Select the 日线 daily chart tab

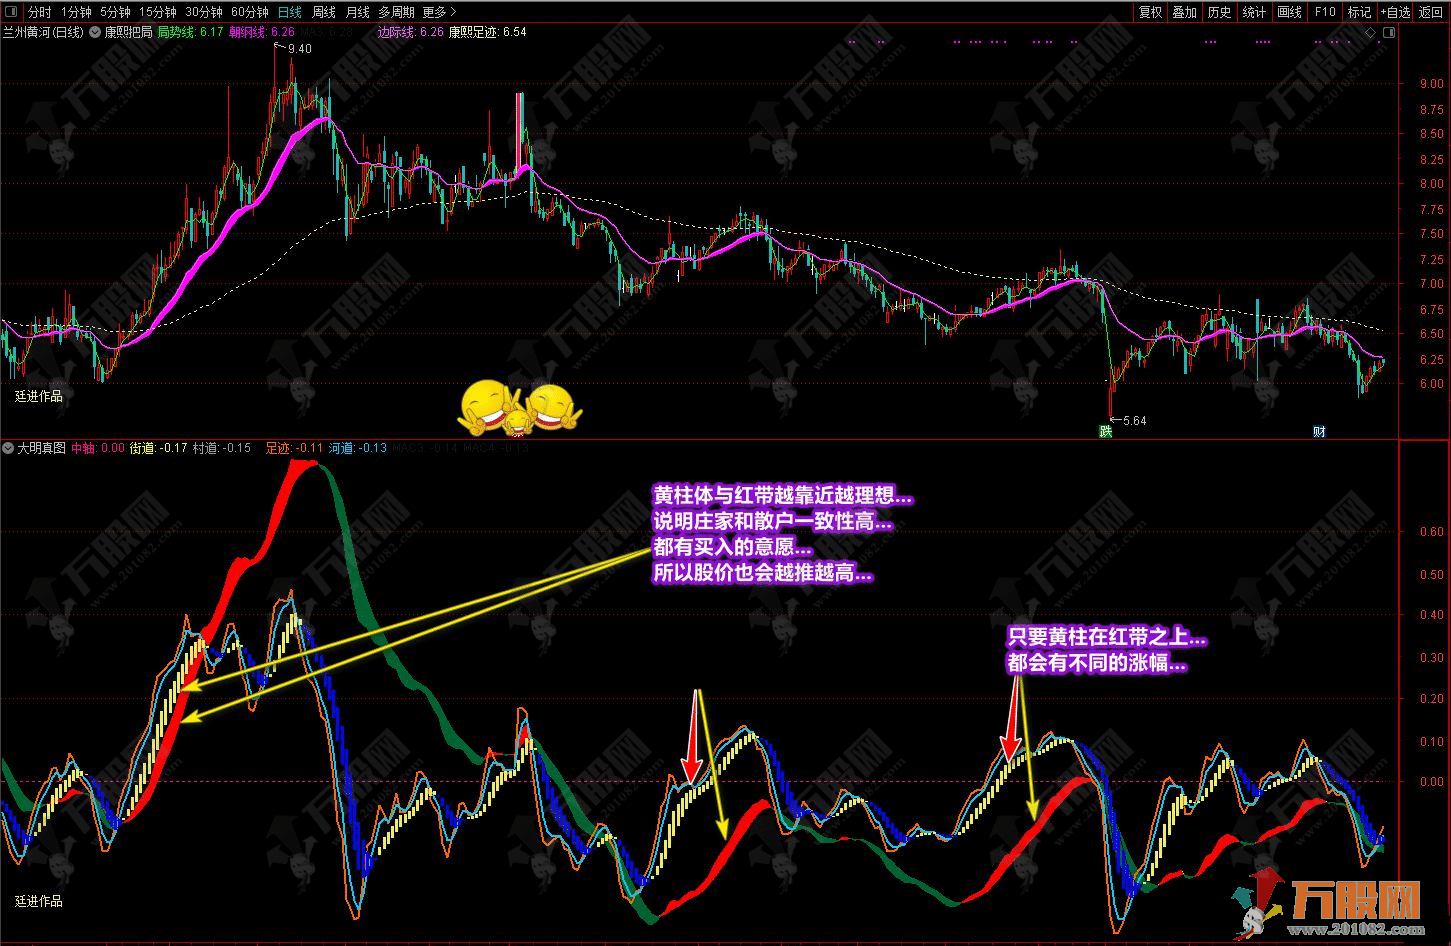(x=290, y=12)
